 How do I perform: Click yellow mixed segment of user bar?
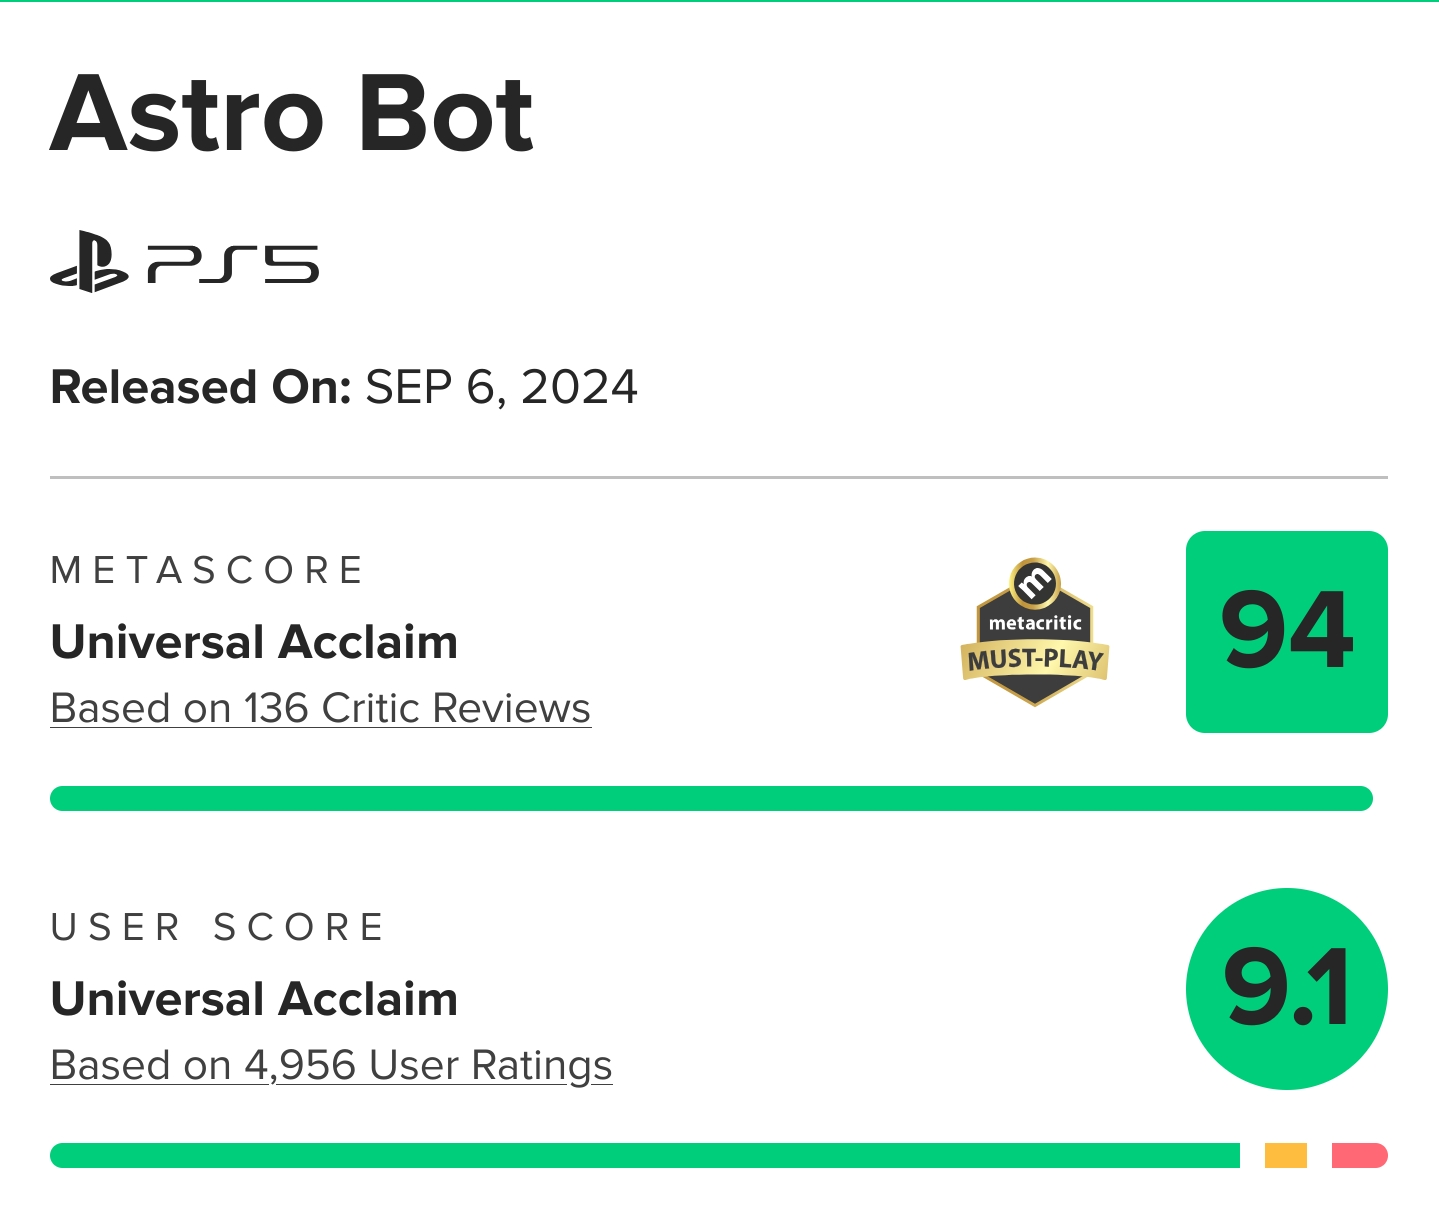pos(1286,1155)
